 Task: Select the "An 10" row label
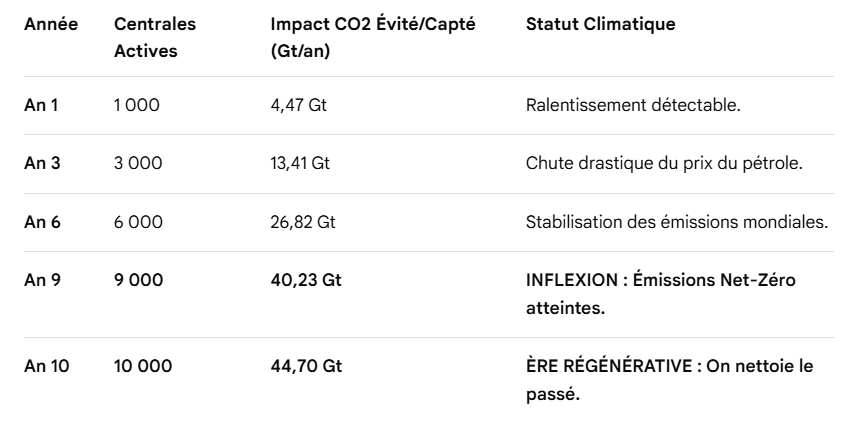pyautogui.click(x=46, y=367)
